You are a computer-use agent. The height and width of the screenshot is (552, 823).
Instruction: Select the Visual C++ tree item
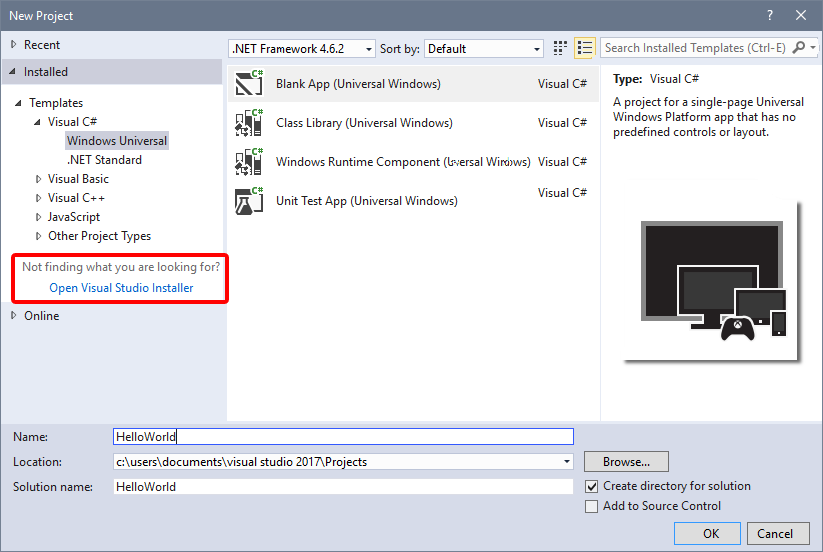point(76,198)
